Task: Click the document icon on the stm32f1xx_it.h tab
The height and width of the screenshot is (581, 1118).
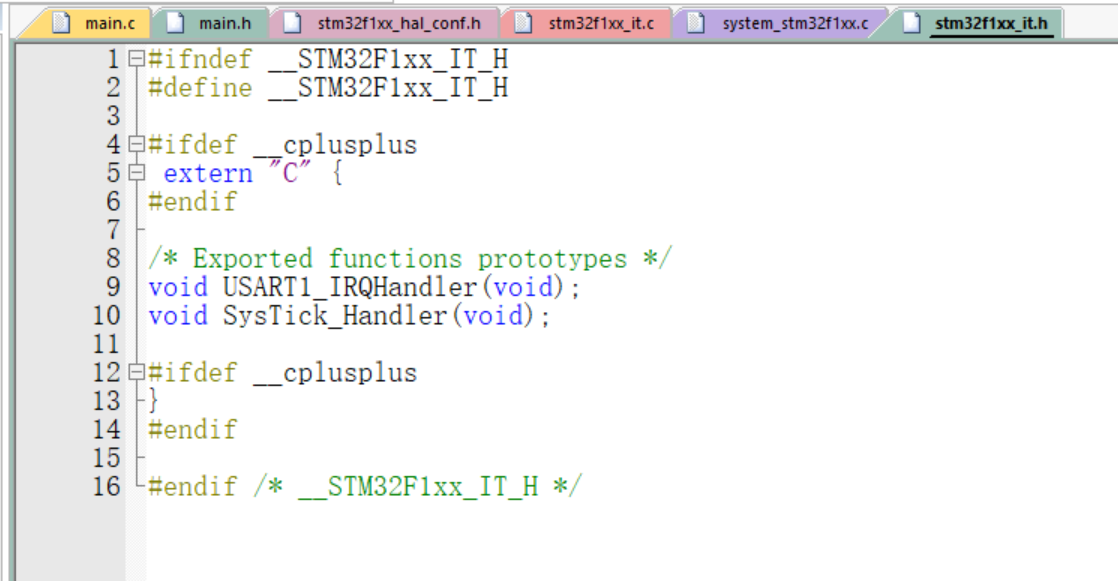Action: pos(911,23)
